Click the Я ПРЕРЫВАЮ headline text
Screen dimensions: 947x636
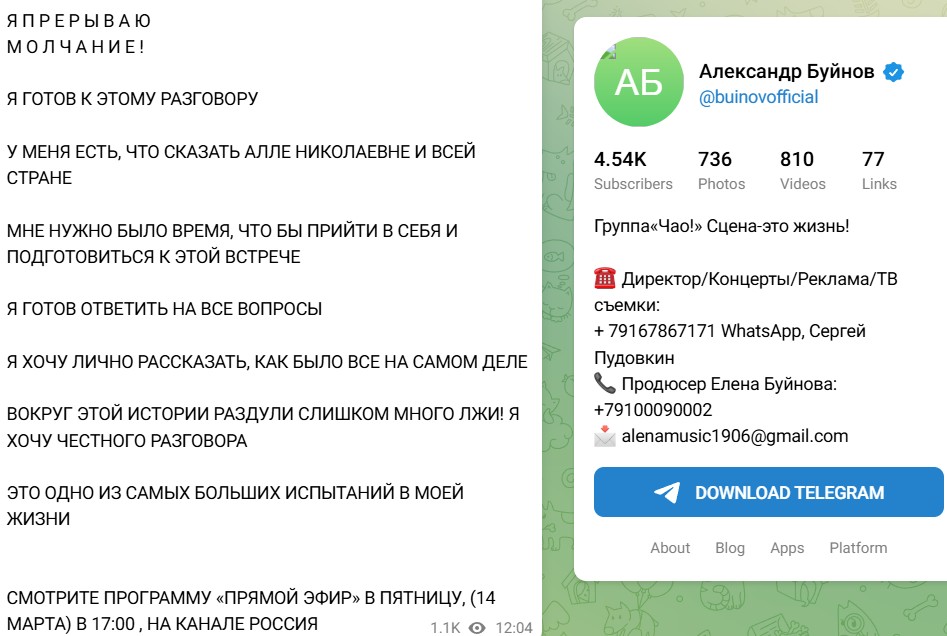pyautogui.click(x=79, y=21)
